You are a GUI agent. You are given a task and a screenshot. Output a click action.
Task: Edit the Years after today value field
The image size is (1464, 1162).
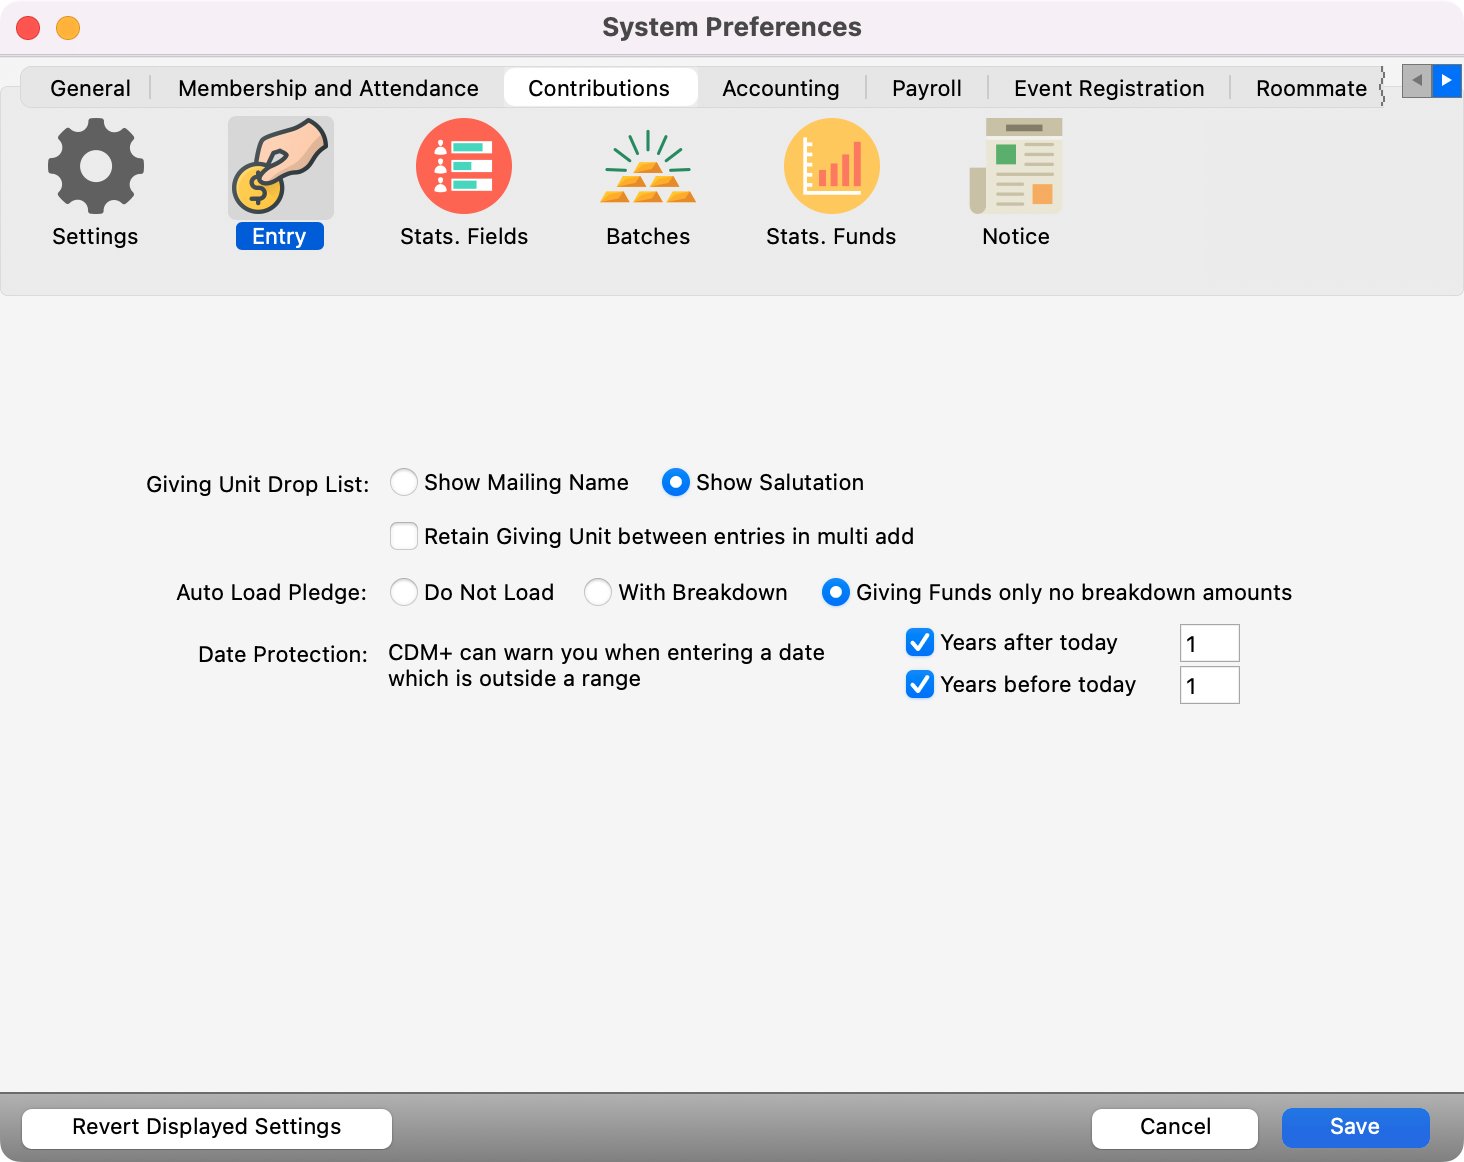coord(1209,643)
